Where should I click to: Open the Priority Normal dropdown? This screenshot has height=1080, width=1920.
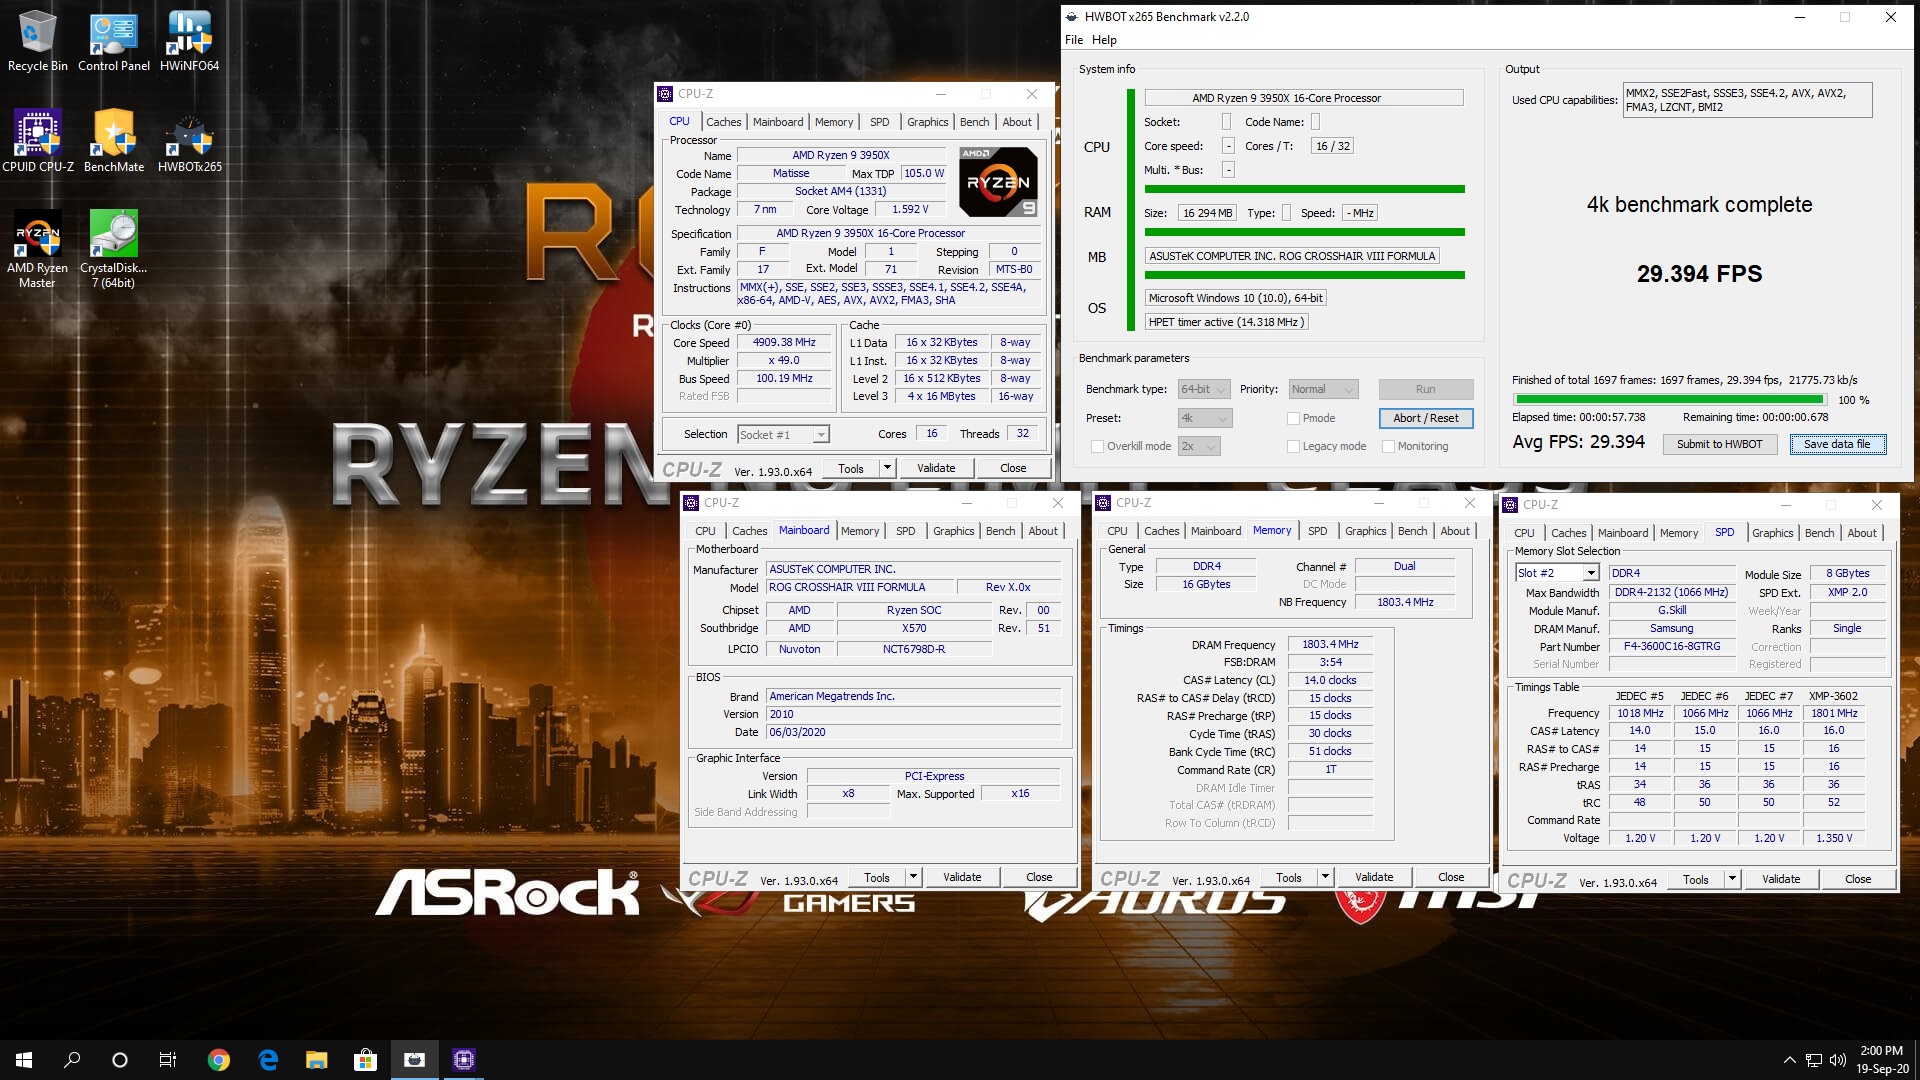[x=1322, y=389]
